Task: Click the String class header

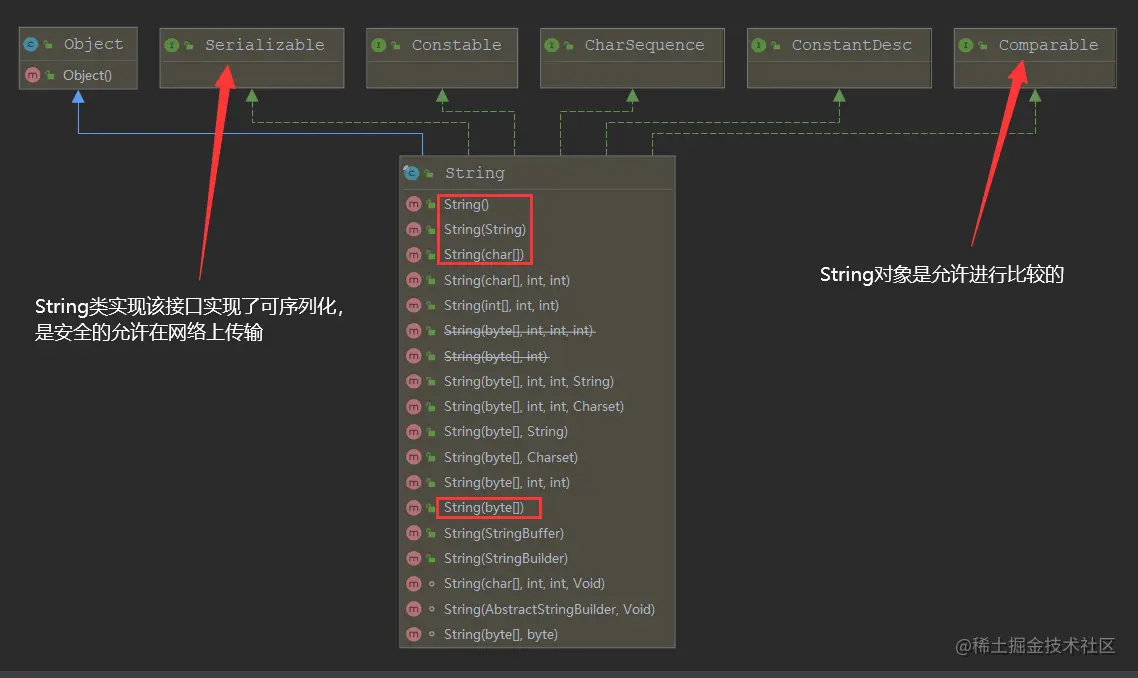Action: [x=537, y=173]
